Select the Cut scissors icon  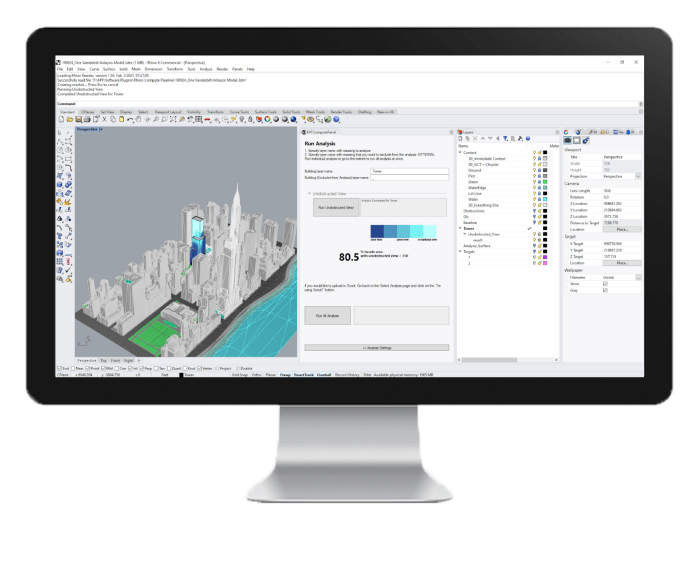(x=103, y=120)
